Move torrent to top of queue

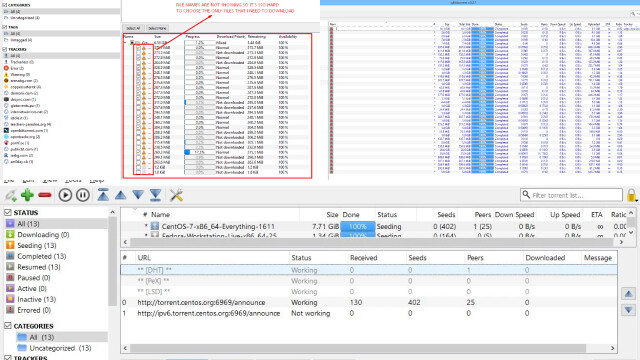[x=103, y=195]
